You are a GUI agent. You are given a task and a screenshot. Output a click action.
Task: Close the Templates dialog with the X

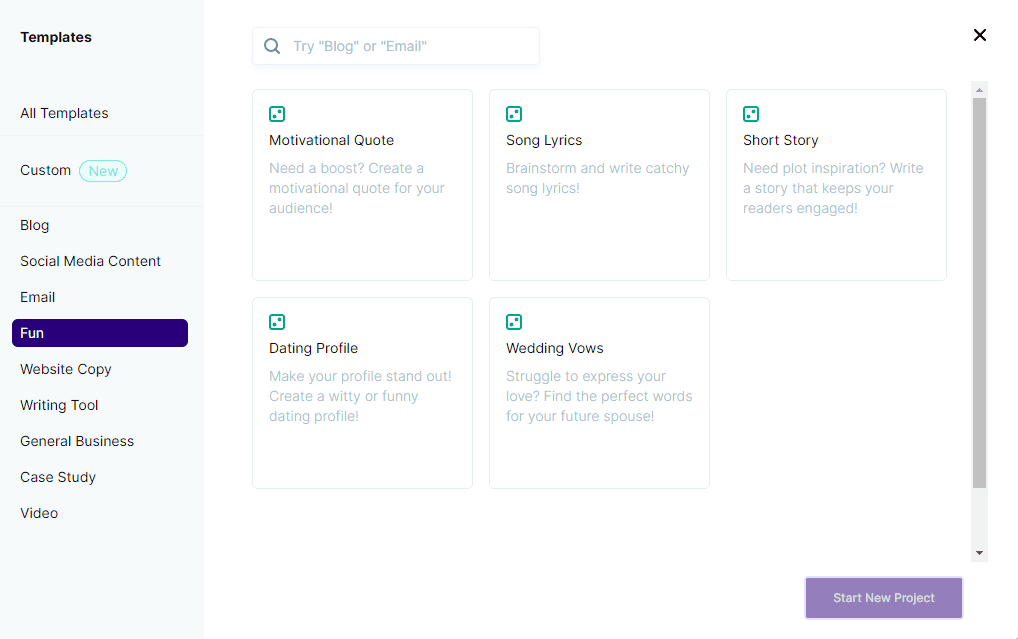coord(979,35)
